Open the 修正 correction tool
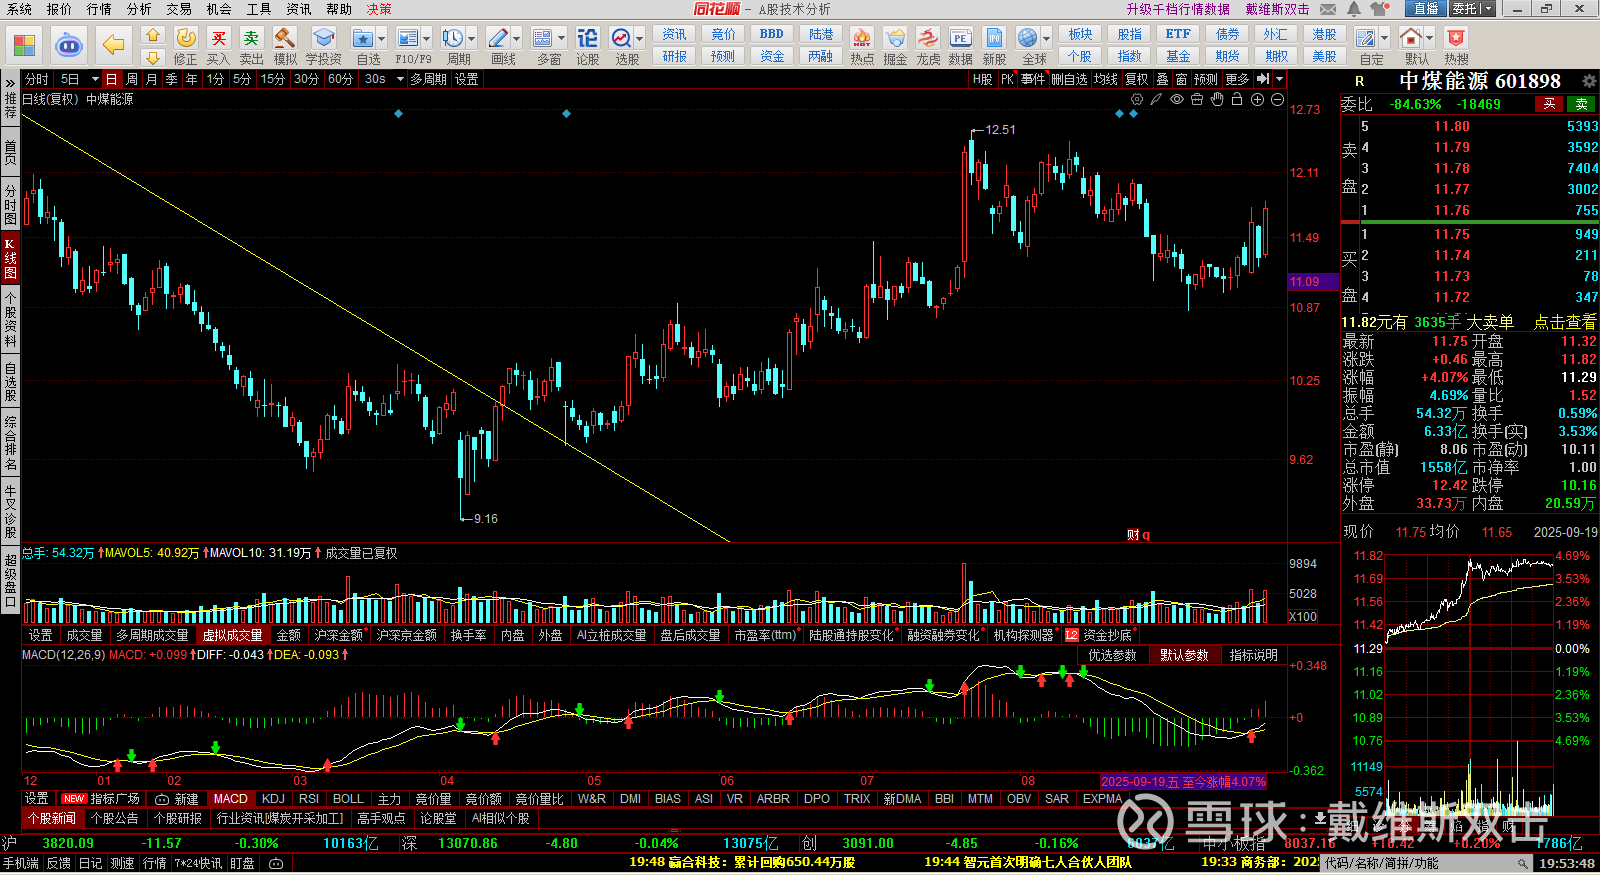This screenshot has height=875, width=1600. click(186, 39)
